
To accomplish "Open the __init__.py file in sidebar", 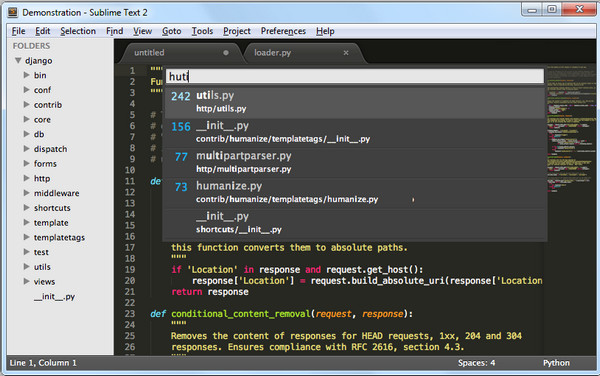I will tap(54, 296).
